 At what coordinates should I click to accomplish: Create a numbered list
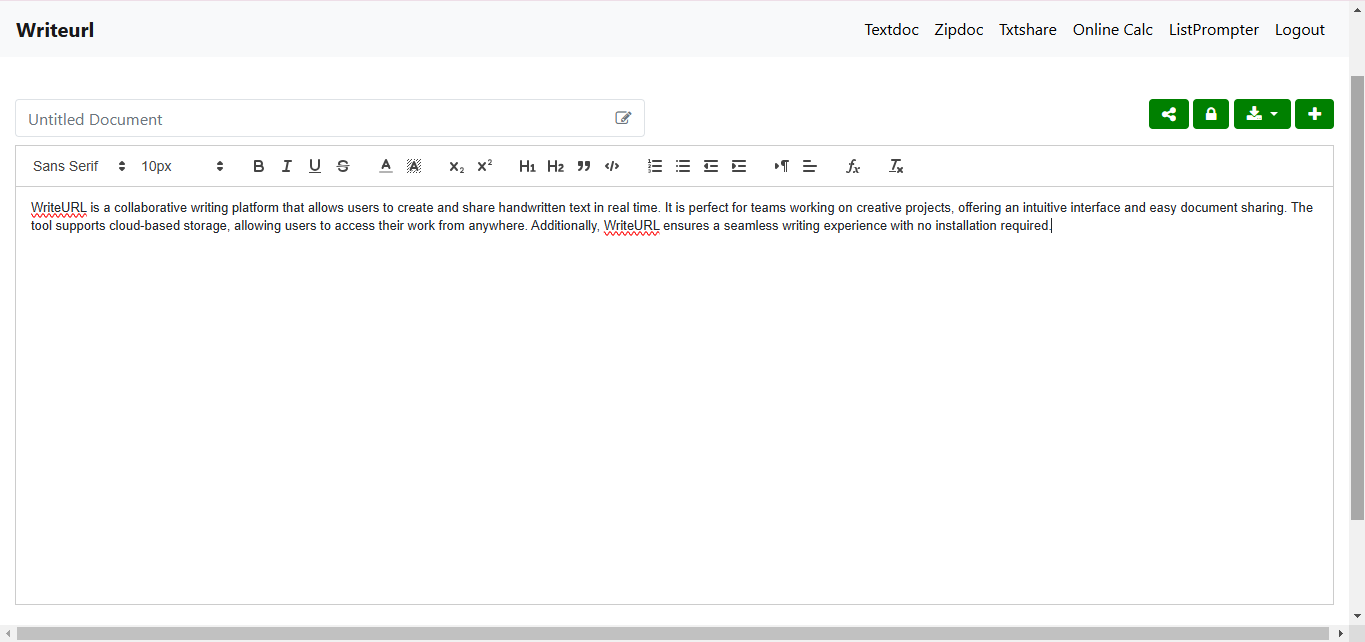click(x=655, y=166)
